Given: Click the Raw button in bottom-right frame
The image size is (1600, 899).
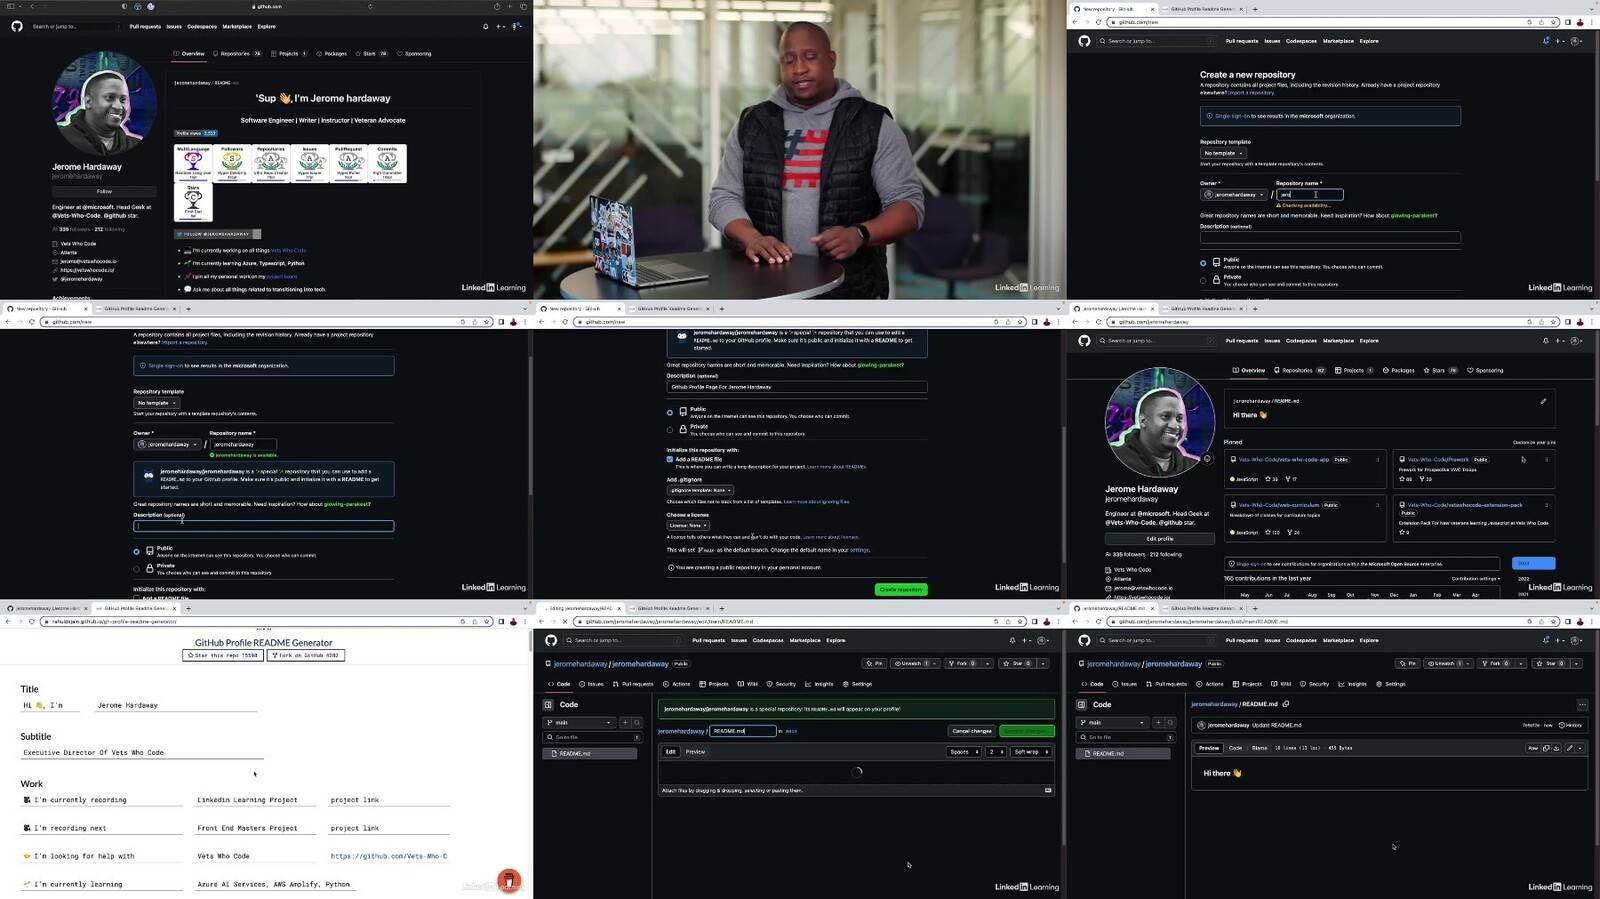Looking at the screenshot, I should pyautogui.click(x=1532, y=748).
